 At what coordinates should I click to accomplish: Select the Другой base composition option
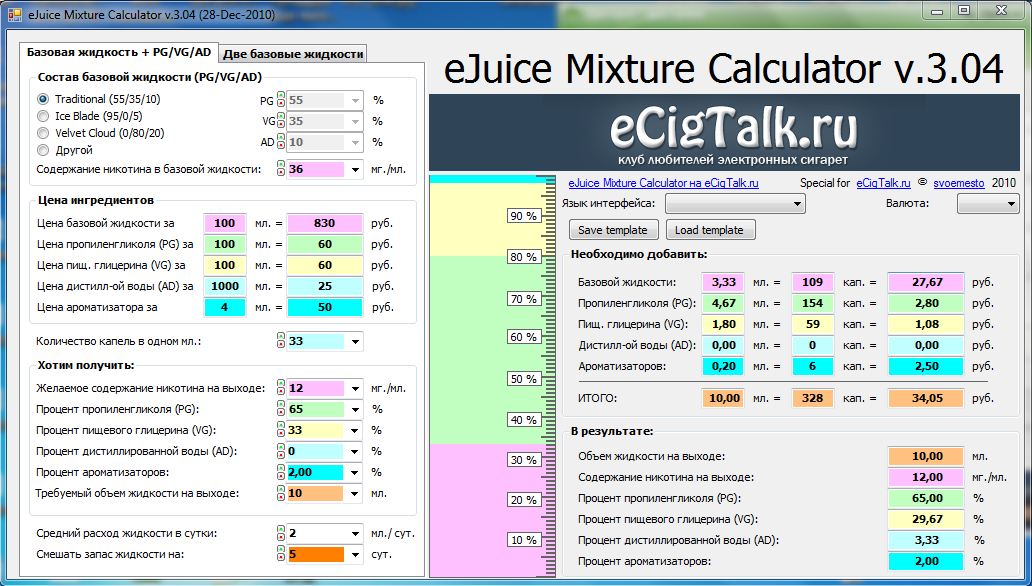(x=43, y=150)
